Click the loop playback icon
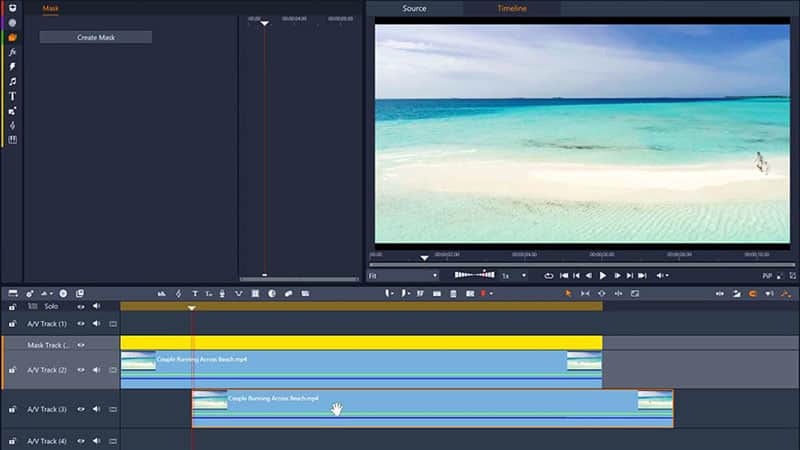Screen dimensions: 800x450 pos(548,275)
